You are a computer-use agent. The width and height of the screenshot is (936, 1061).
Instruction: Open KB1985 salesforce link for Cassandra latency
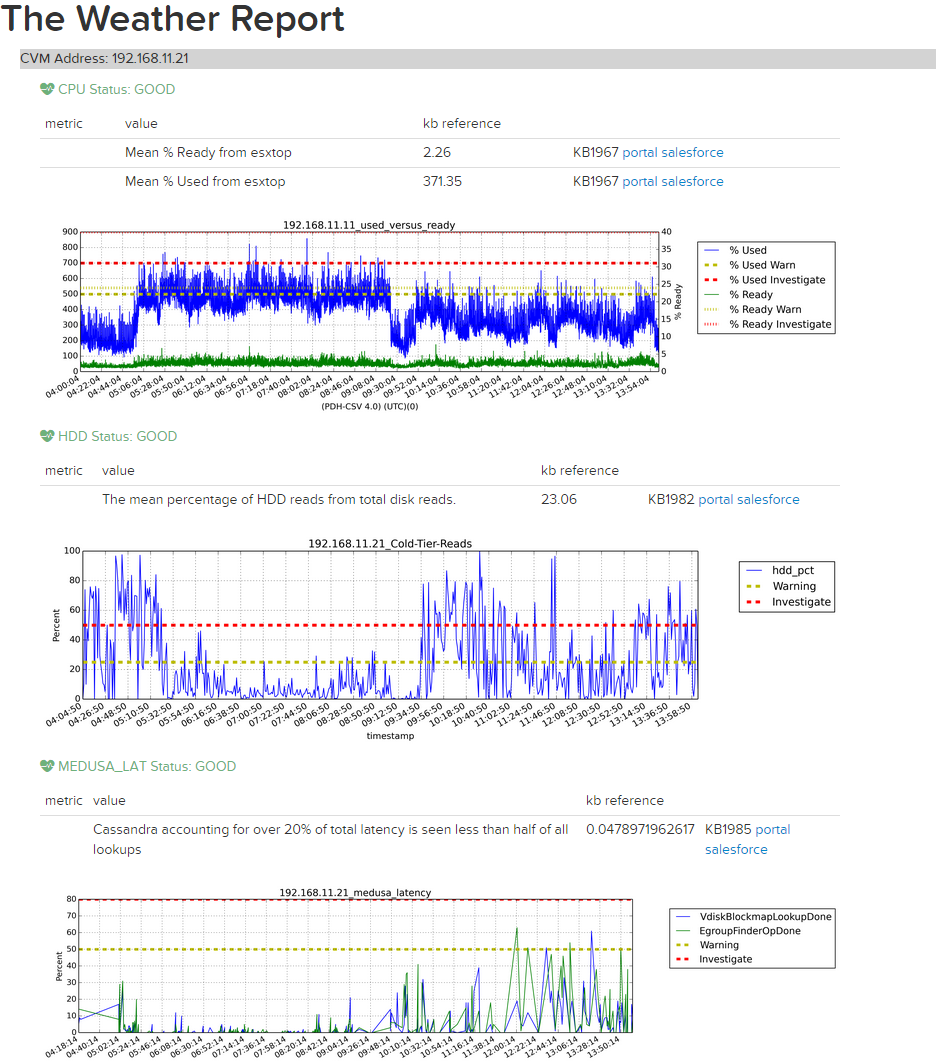[x=736, y=849]
